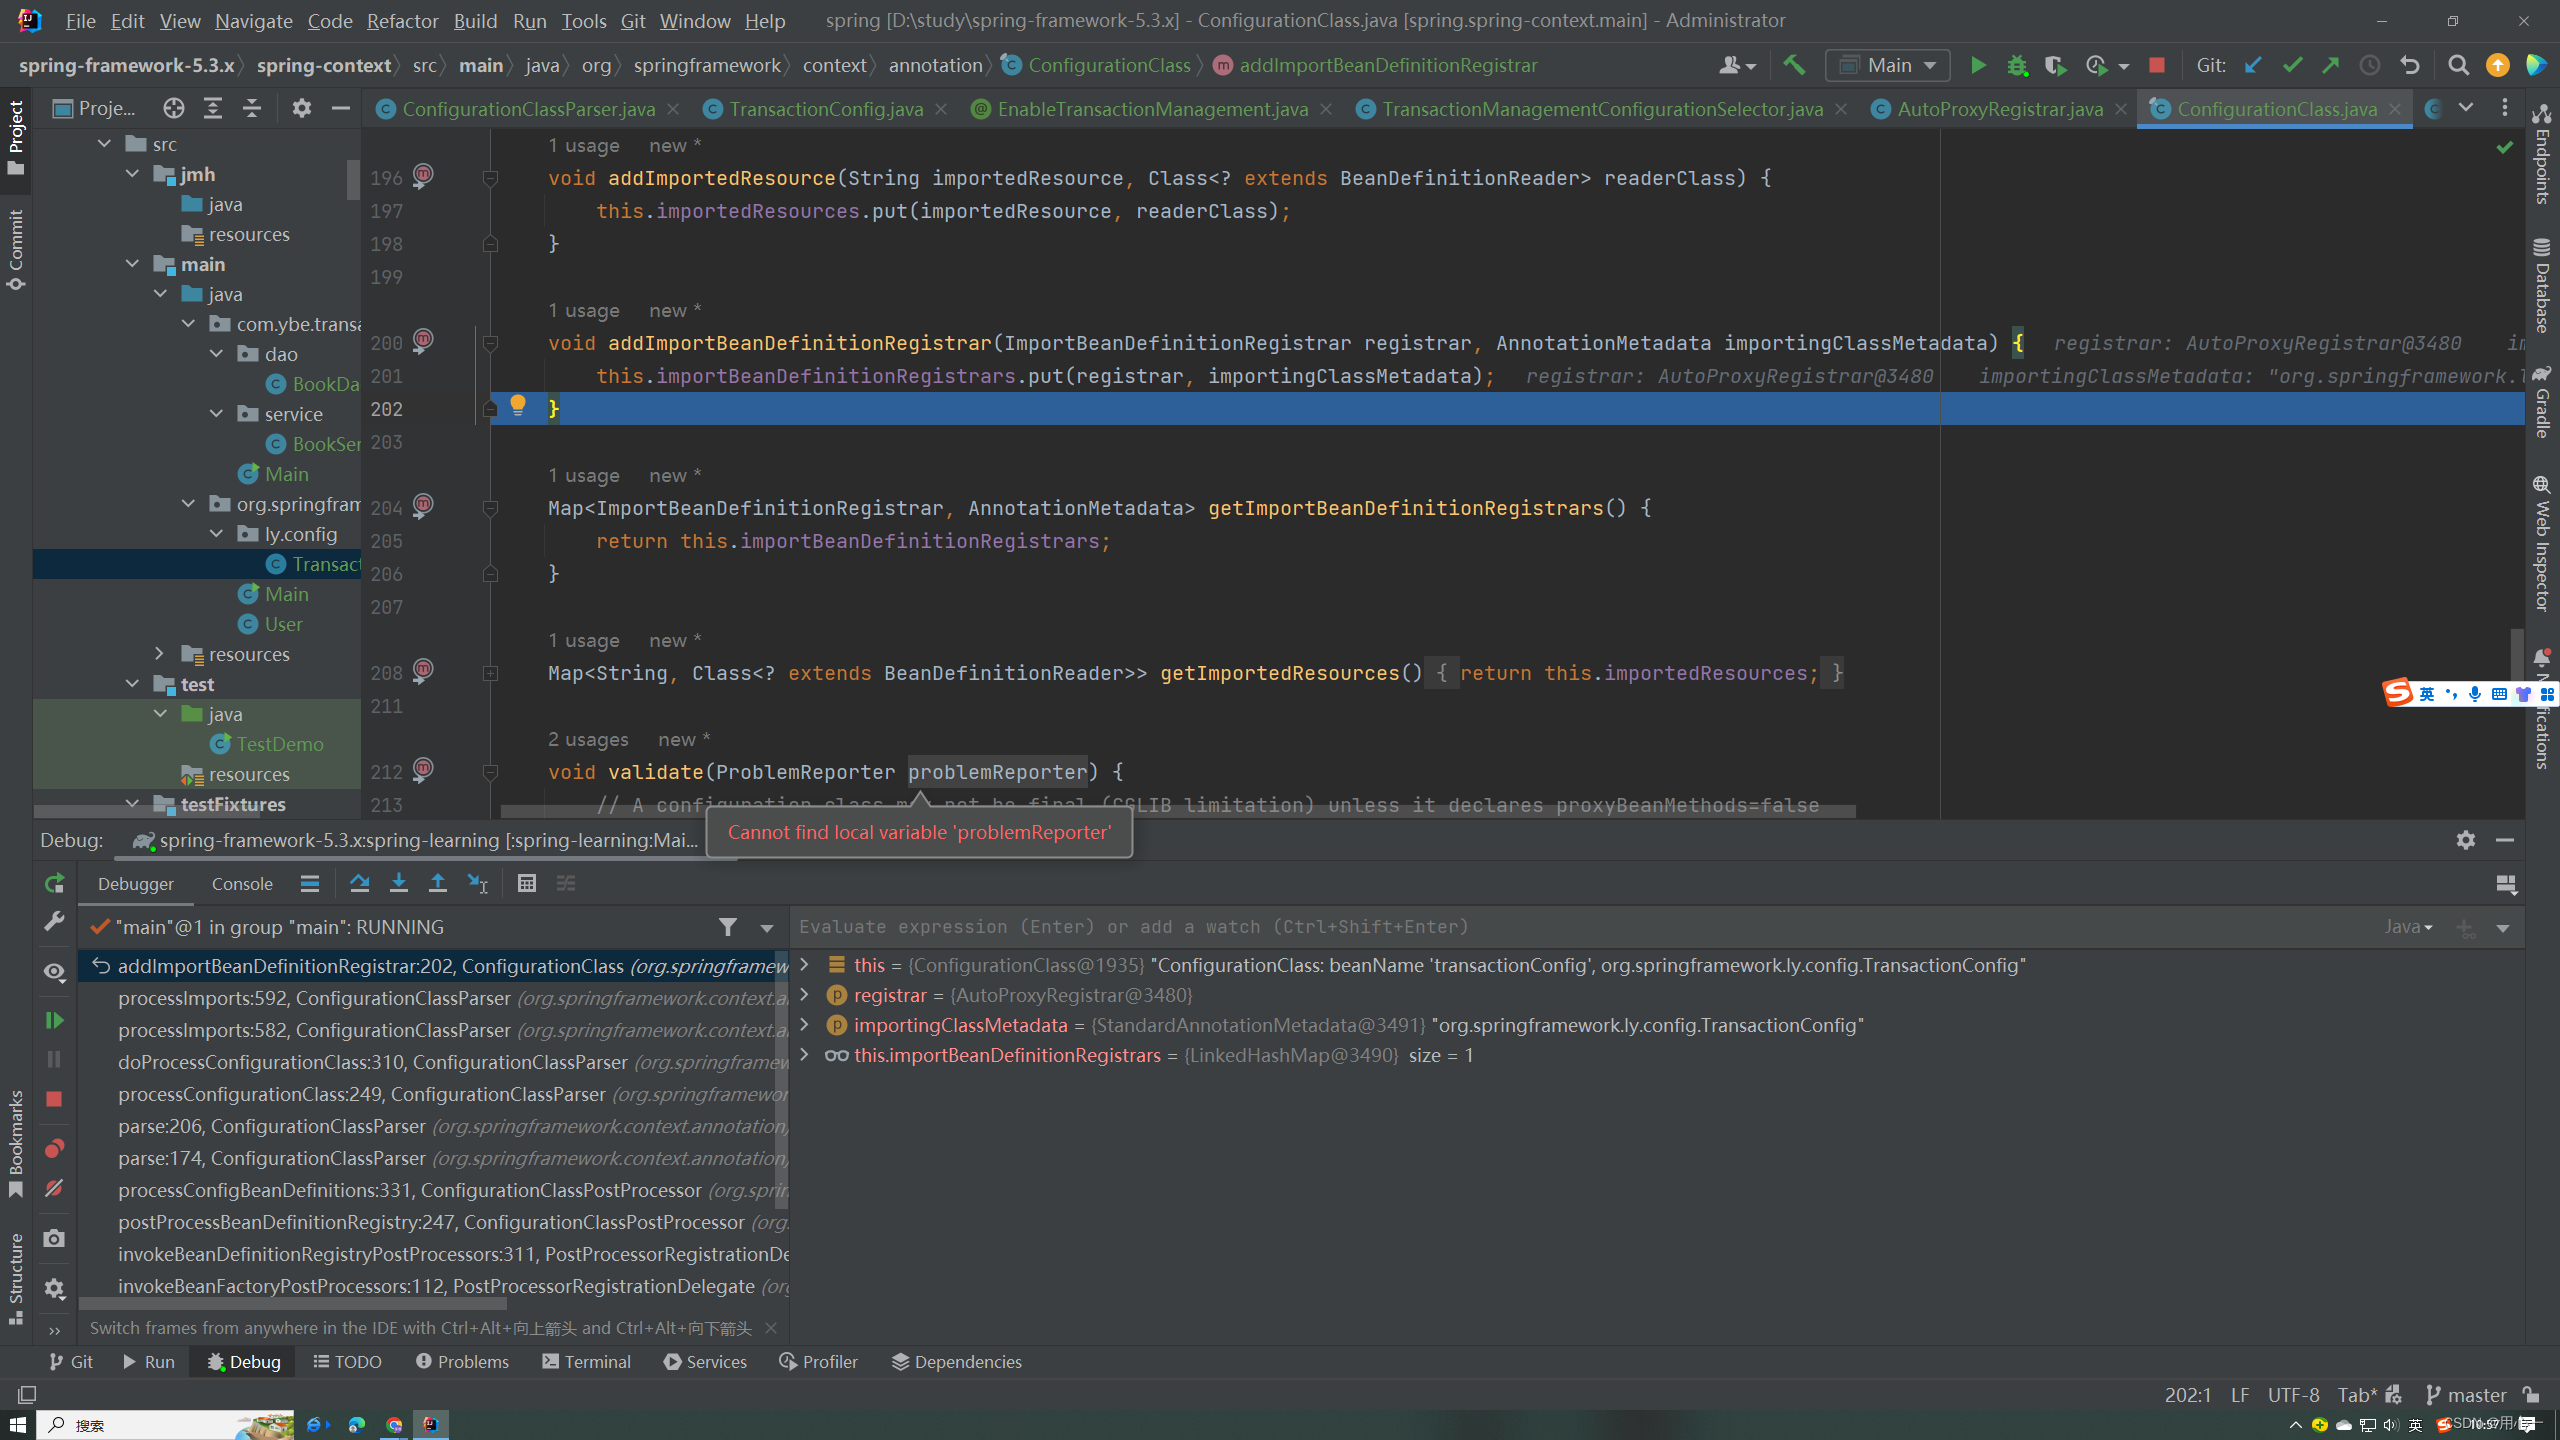The image size is (2560, 1440).
Task: Expand all in Project panel
Action: click(x=213, y=108)
